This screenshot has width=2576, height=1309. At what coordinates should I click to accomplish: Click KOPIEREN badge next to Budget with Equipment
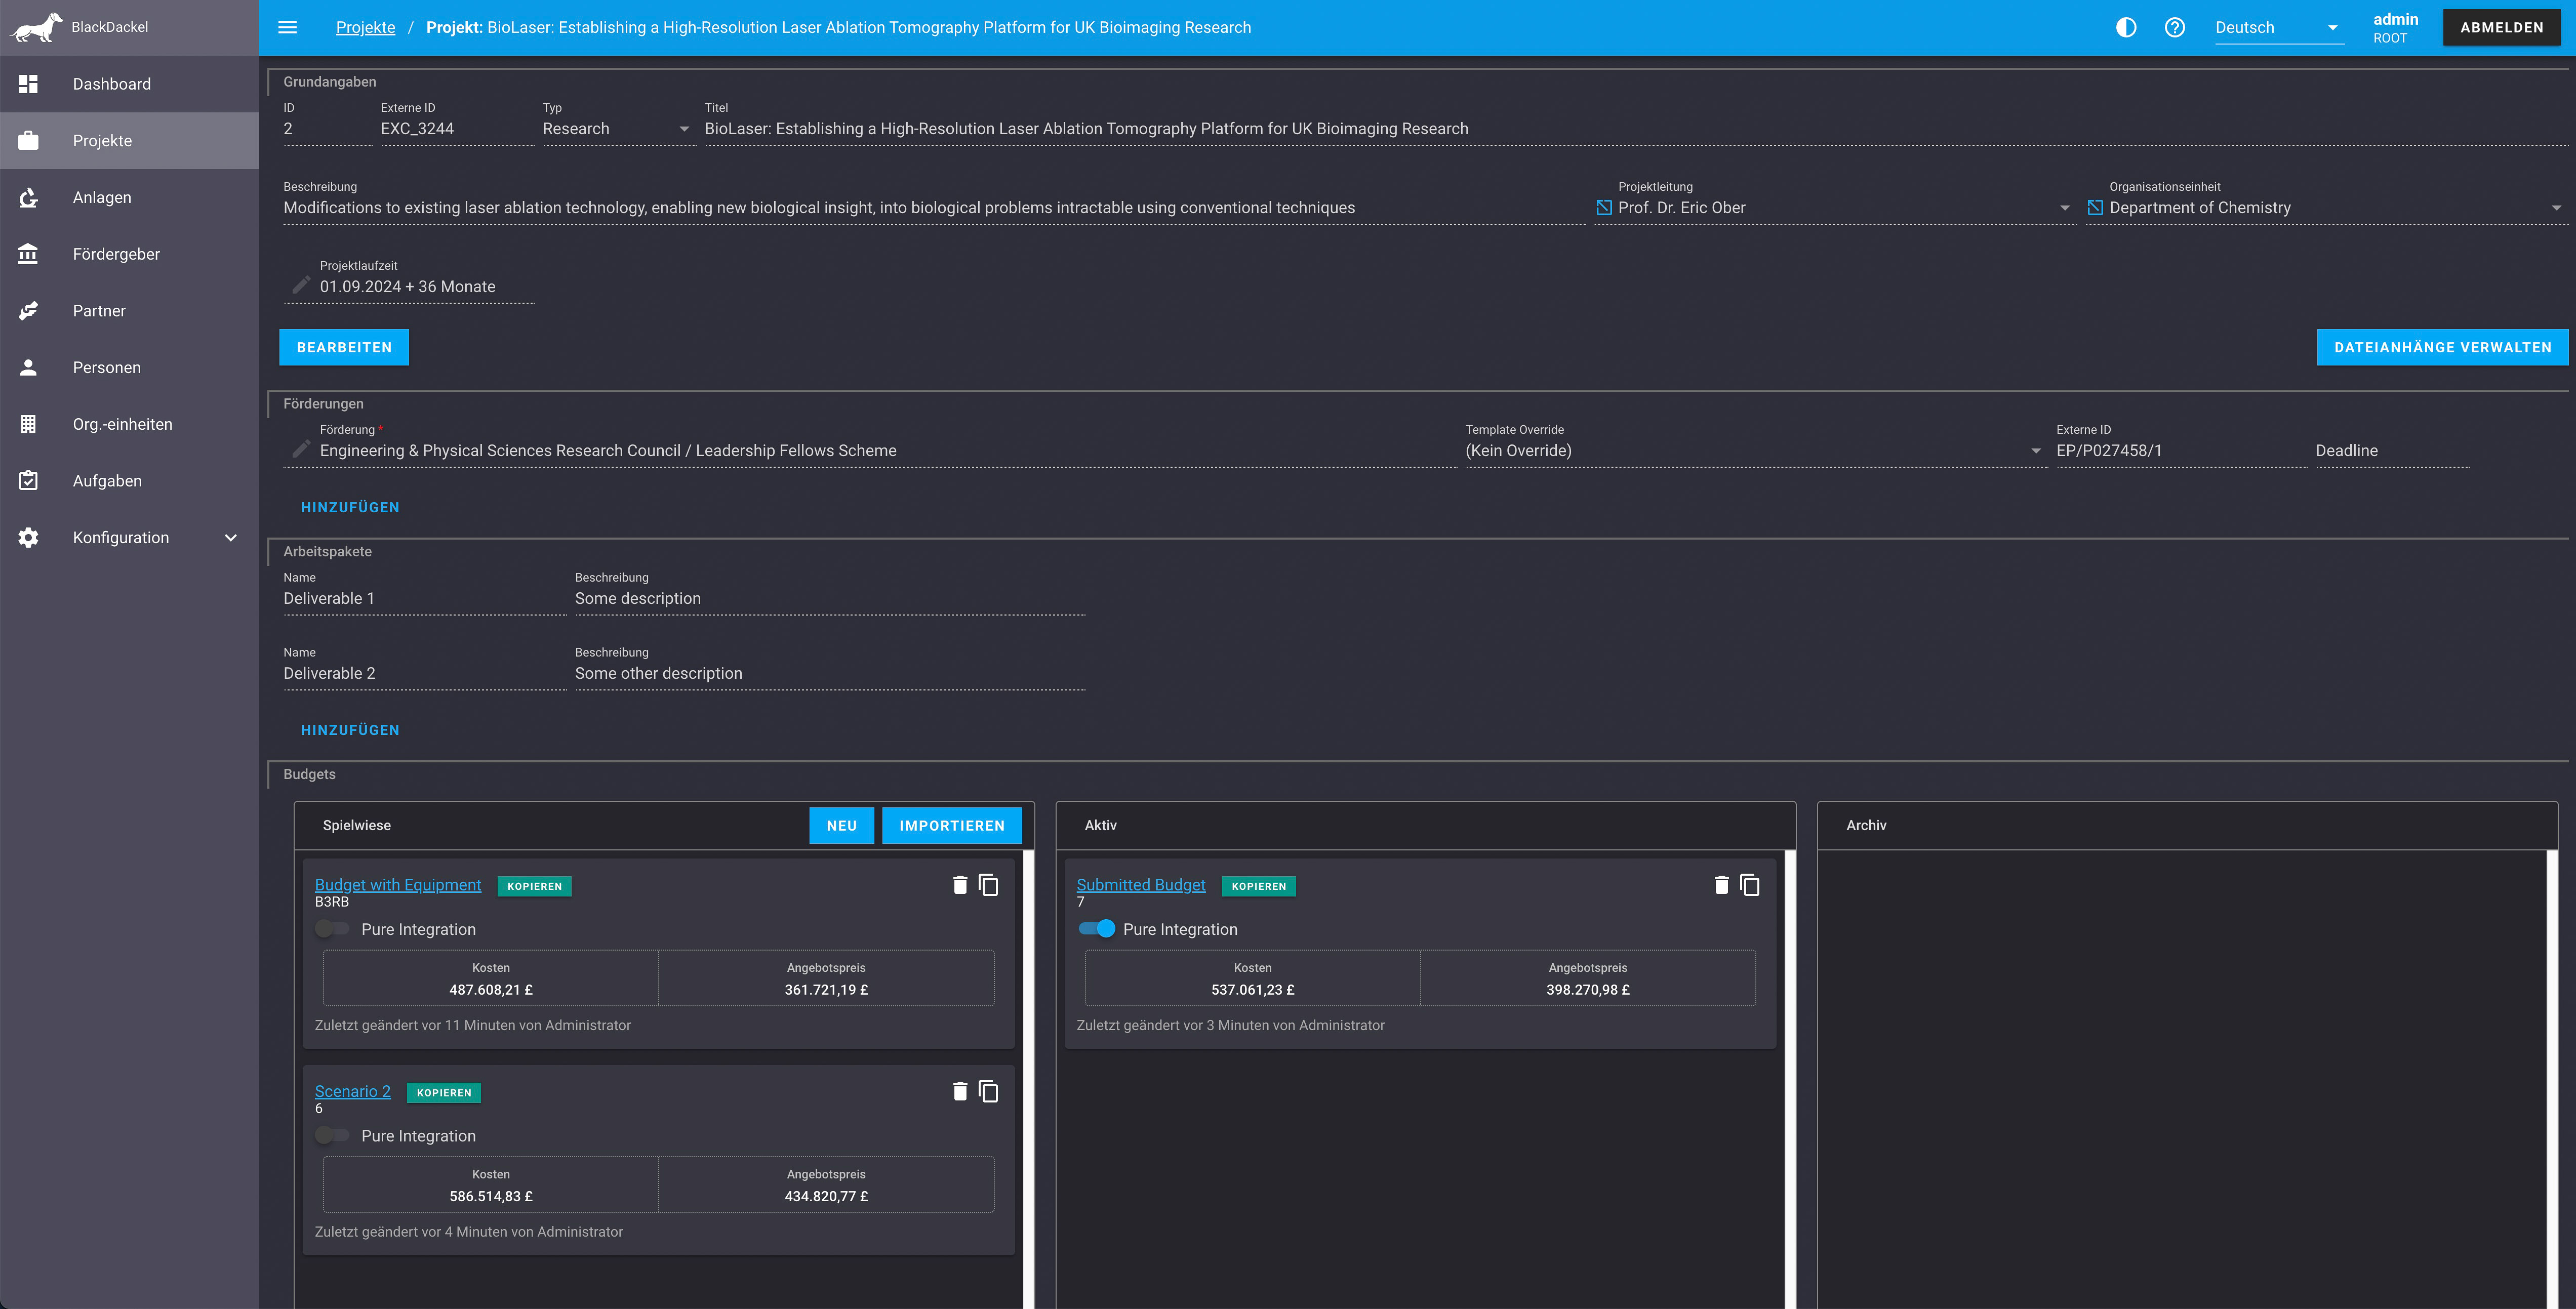point(534,886)
